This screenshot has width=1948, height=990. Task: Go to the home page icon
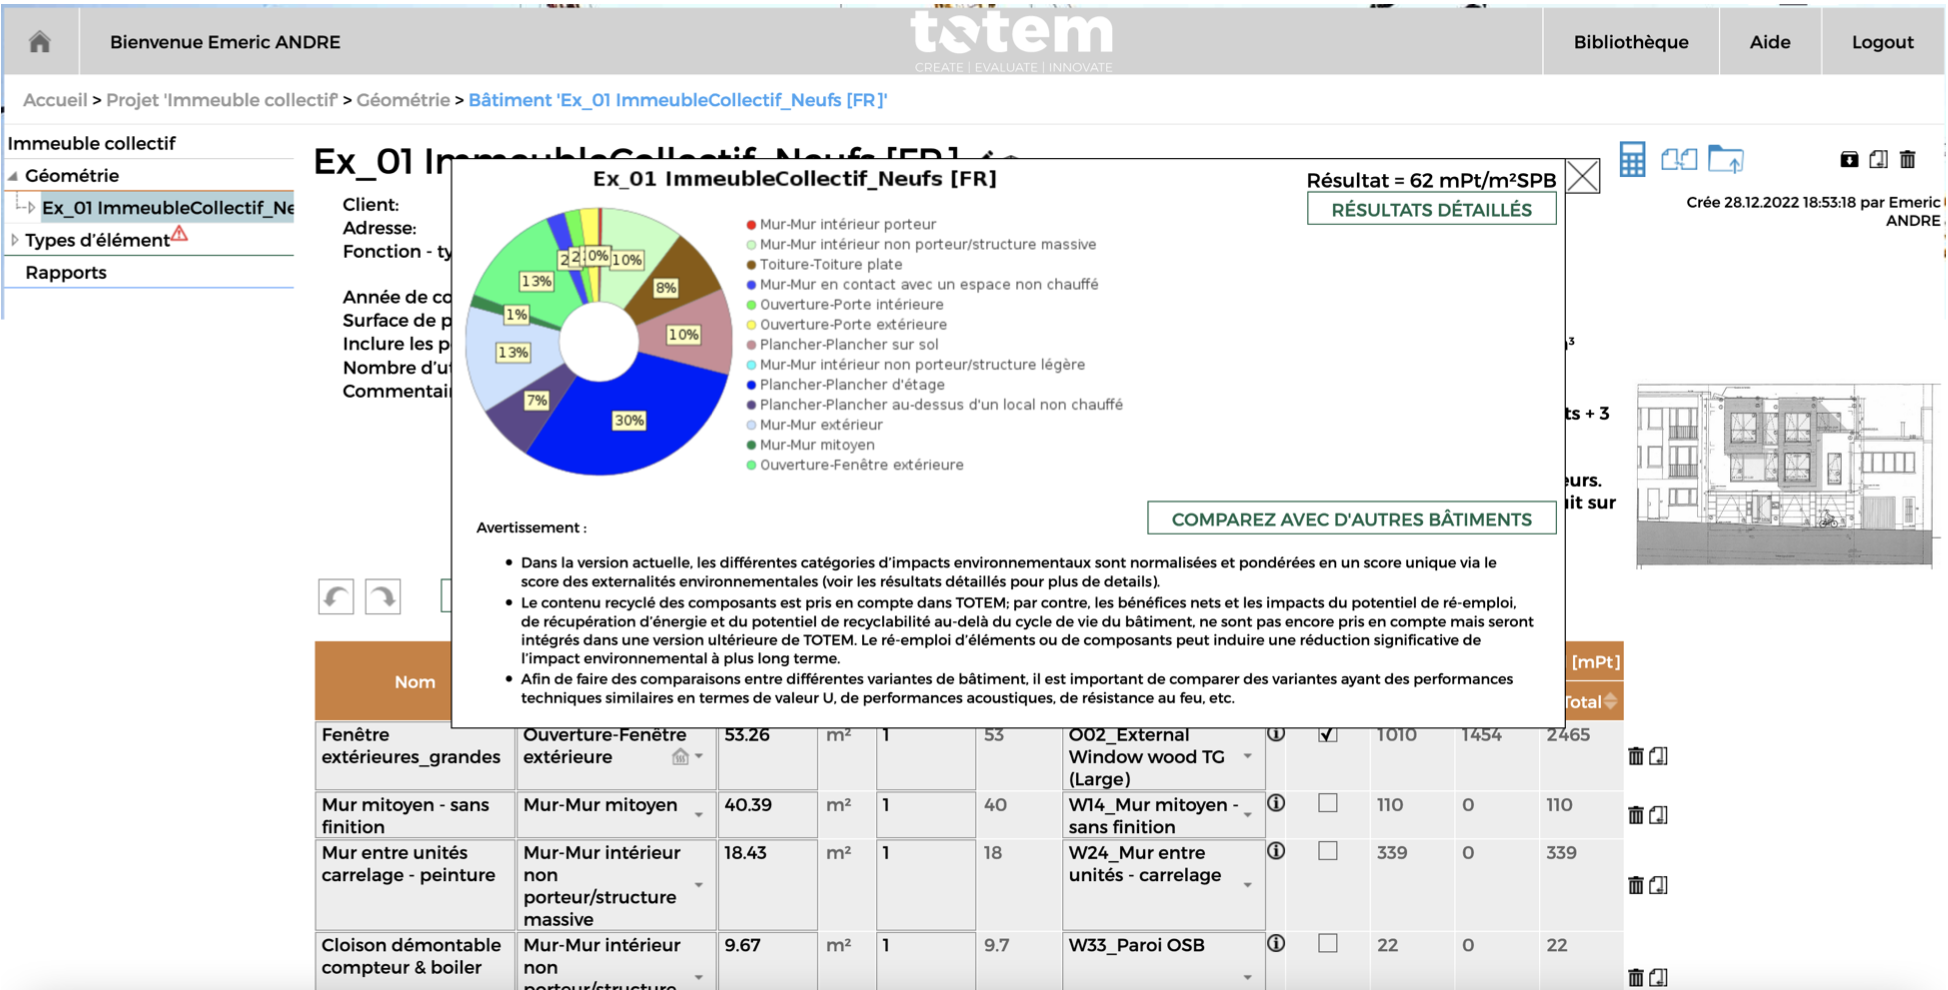[40, 42]
